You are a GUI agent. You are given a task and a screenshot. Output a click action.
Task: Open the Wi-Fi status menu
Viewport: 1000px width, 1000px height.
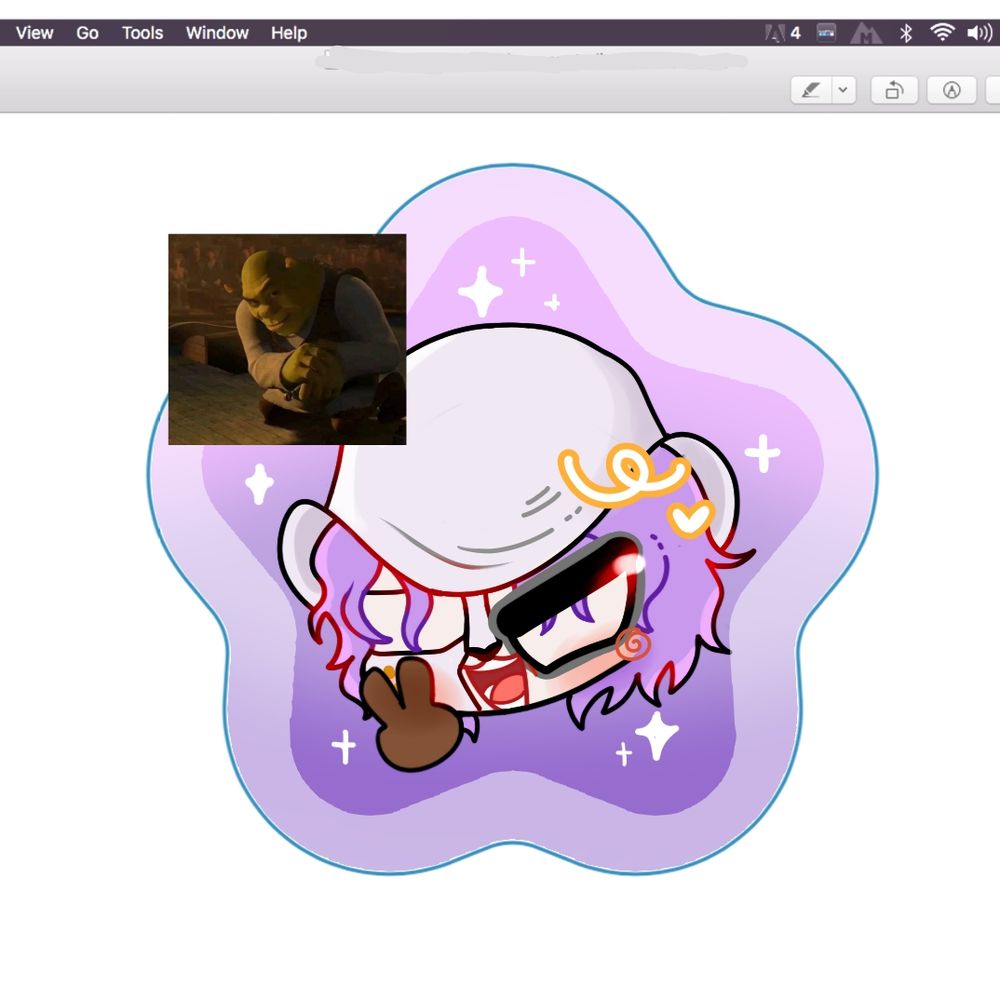pyautogui.click(x=942, y=33)
